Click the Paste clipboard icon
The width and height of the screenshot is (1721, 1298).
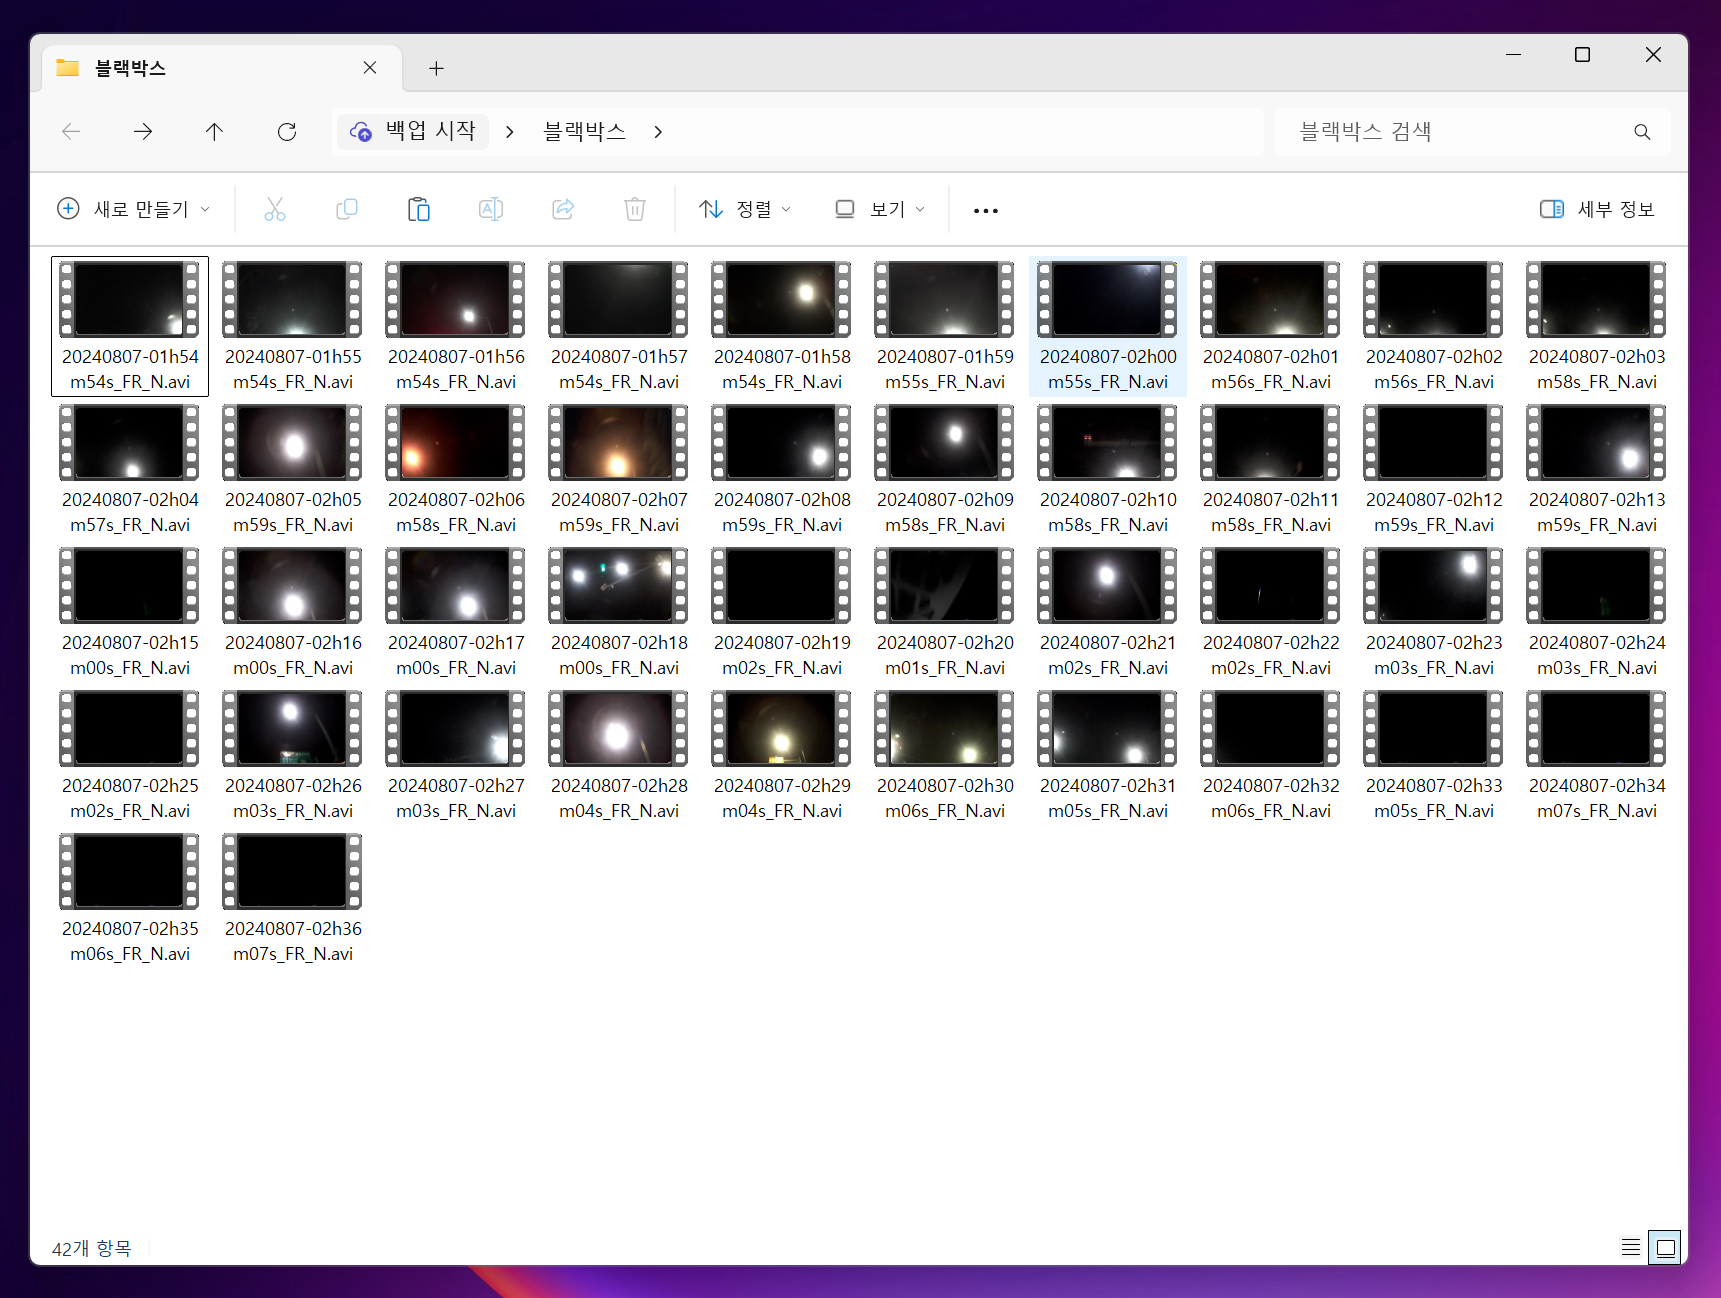pos(419,209)
